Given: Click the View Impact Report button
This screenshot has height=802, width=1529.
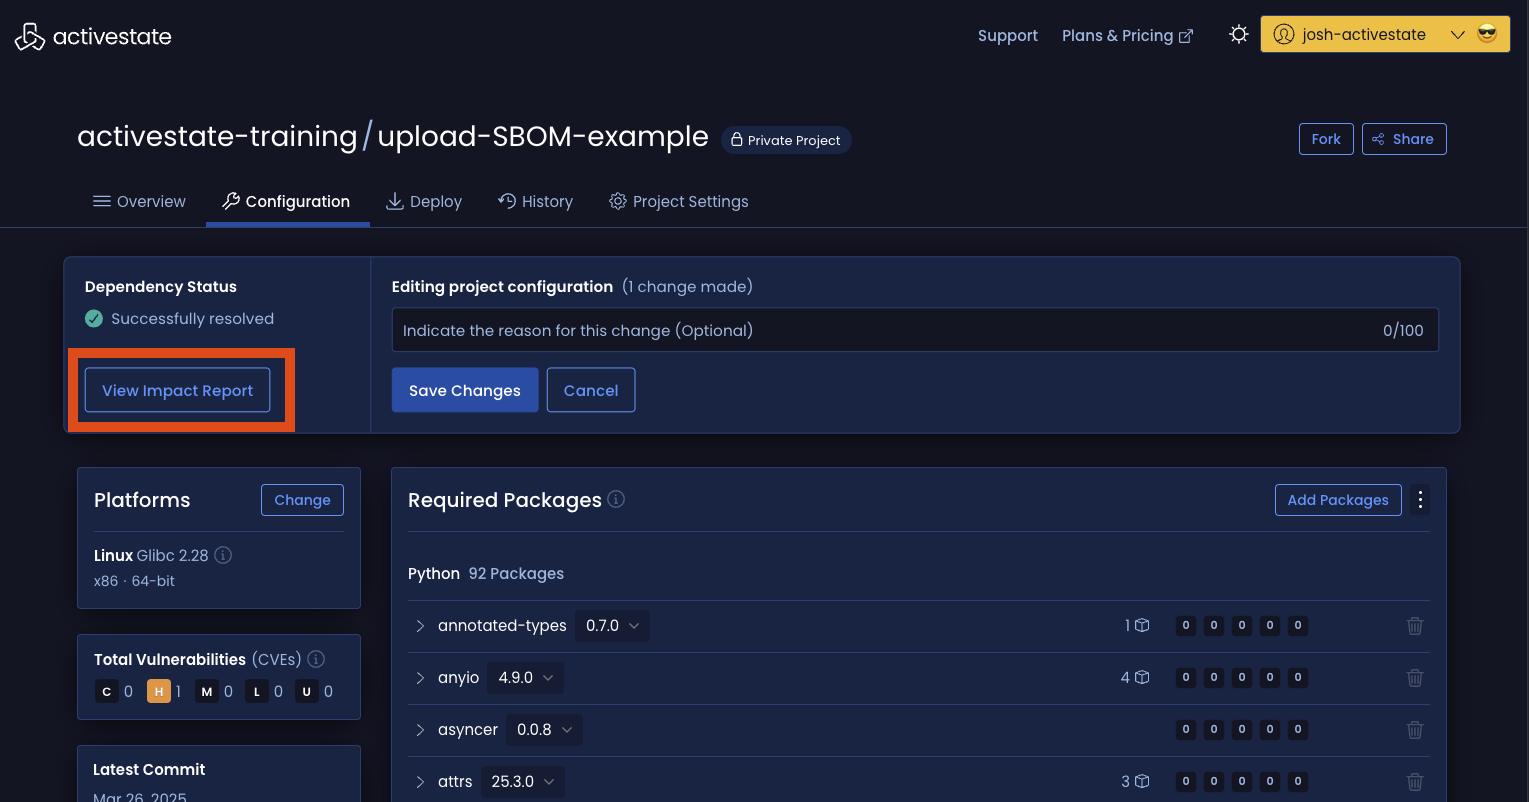Looking at the screenshot, I should 177,391.
